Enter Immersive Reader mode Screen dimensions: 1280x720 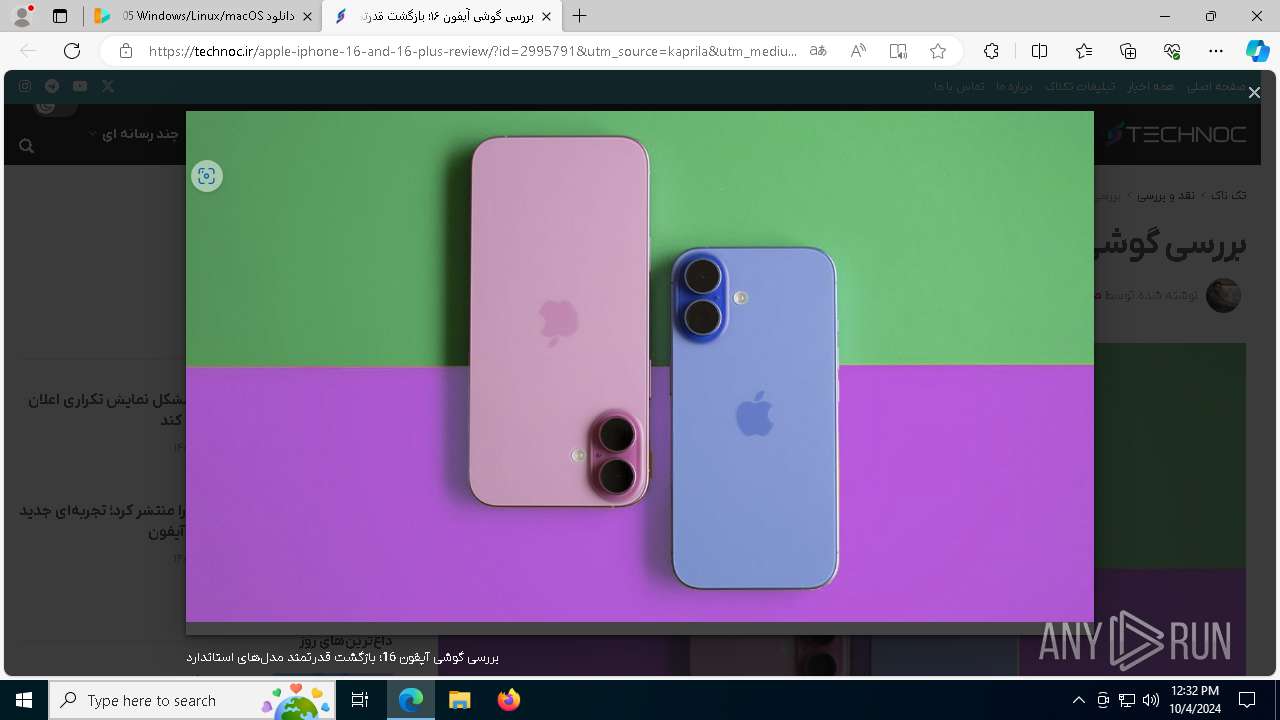[x=898, y=51]
